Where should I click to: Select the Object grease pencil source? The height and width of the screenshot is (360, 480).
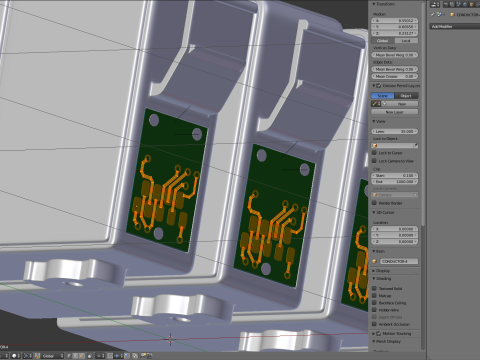pos(406,96)
